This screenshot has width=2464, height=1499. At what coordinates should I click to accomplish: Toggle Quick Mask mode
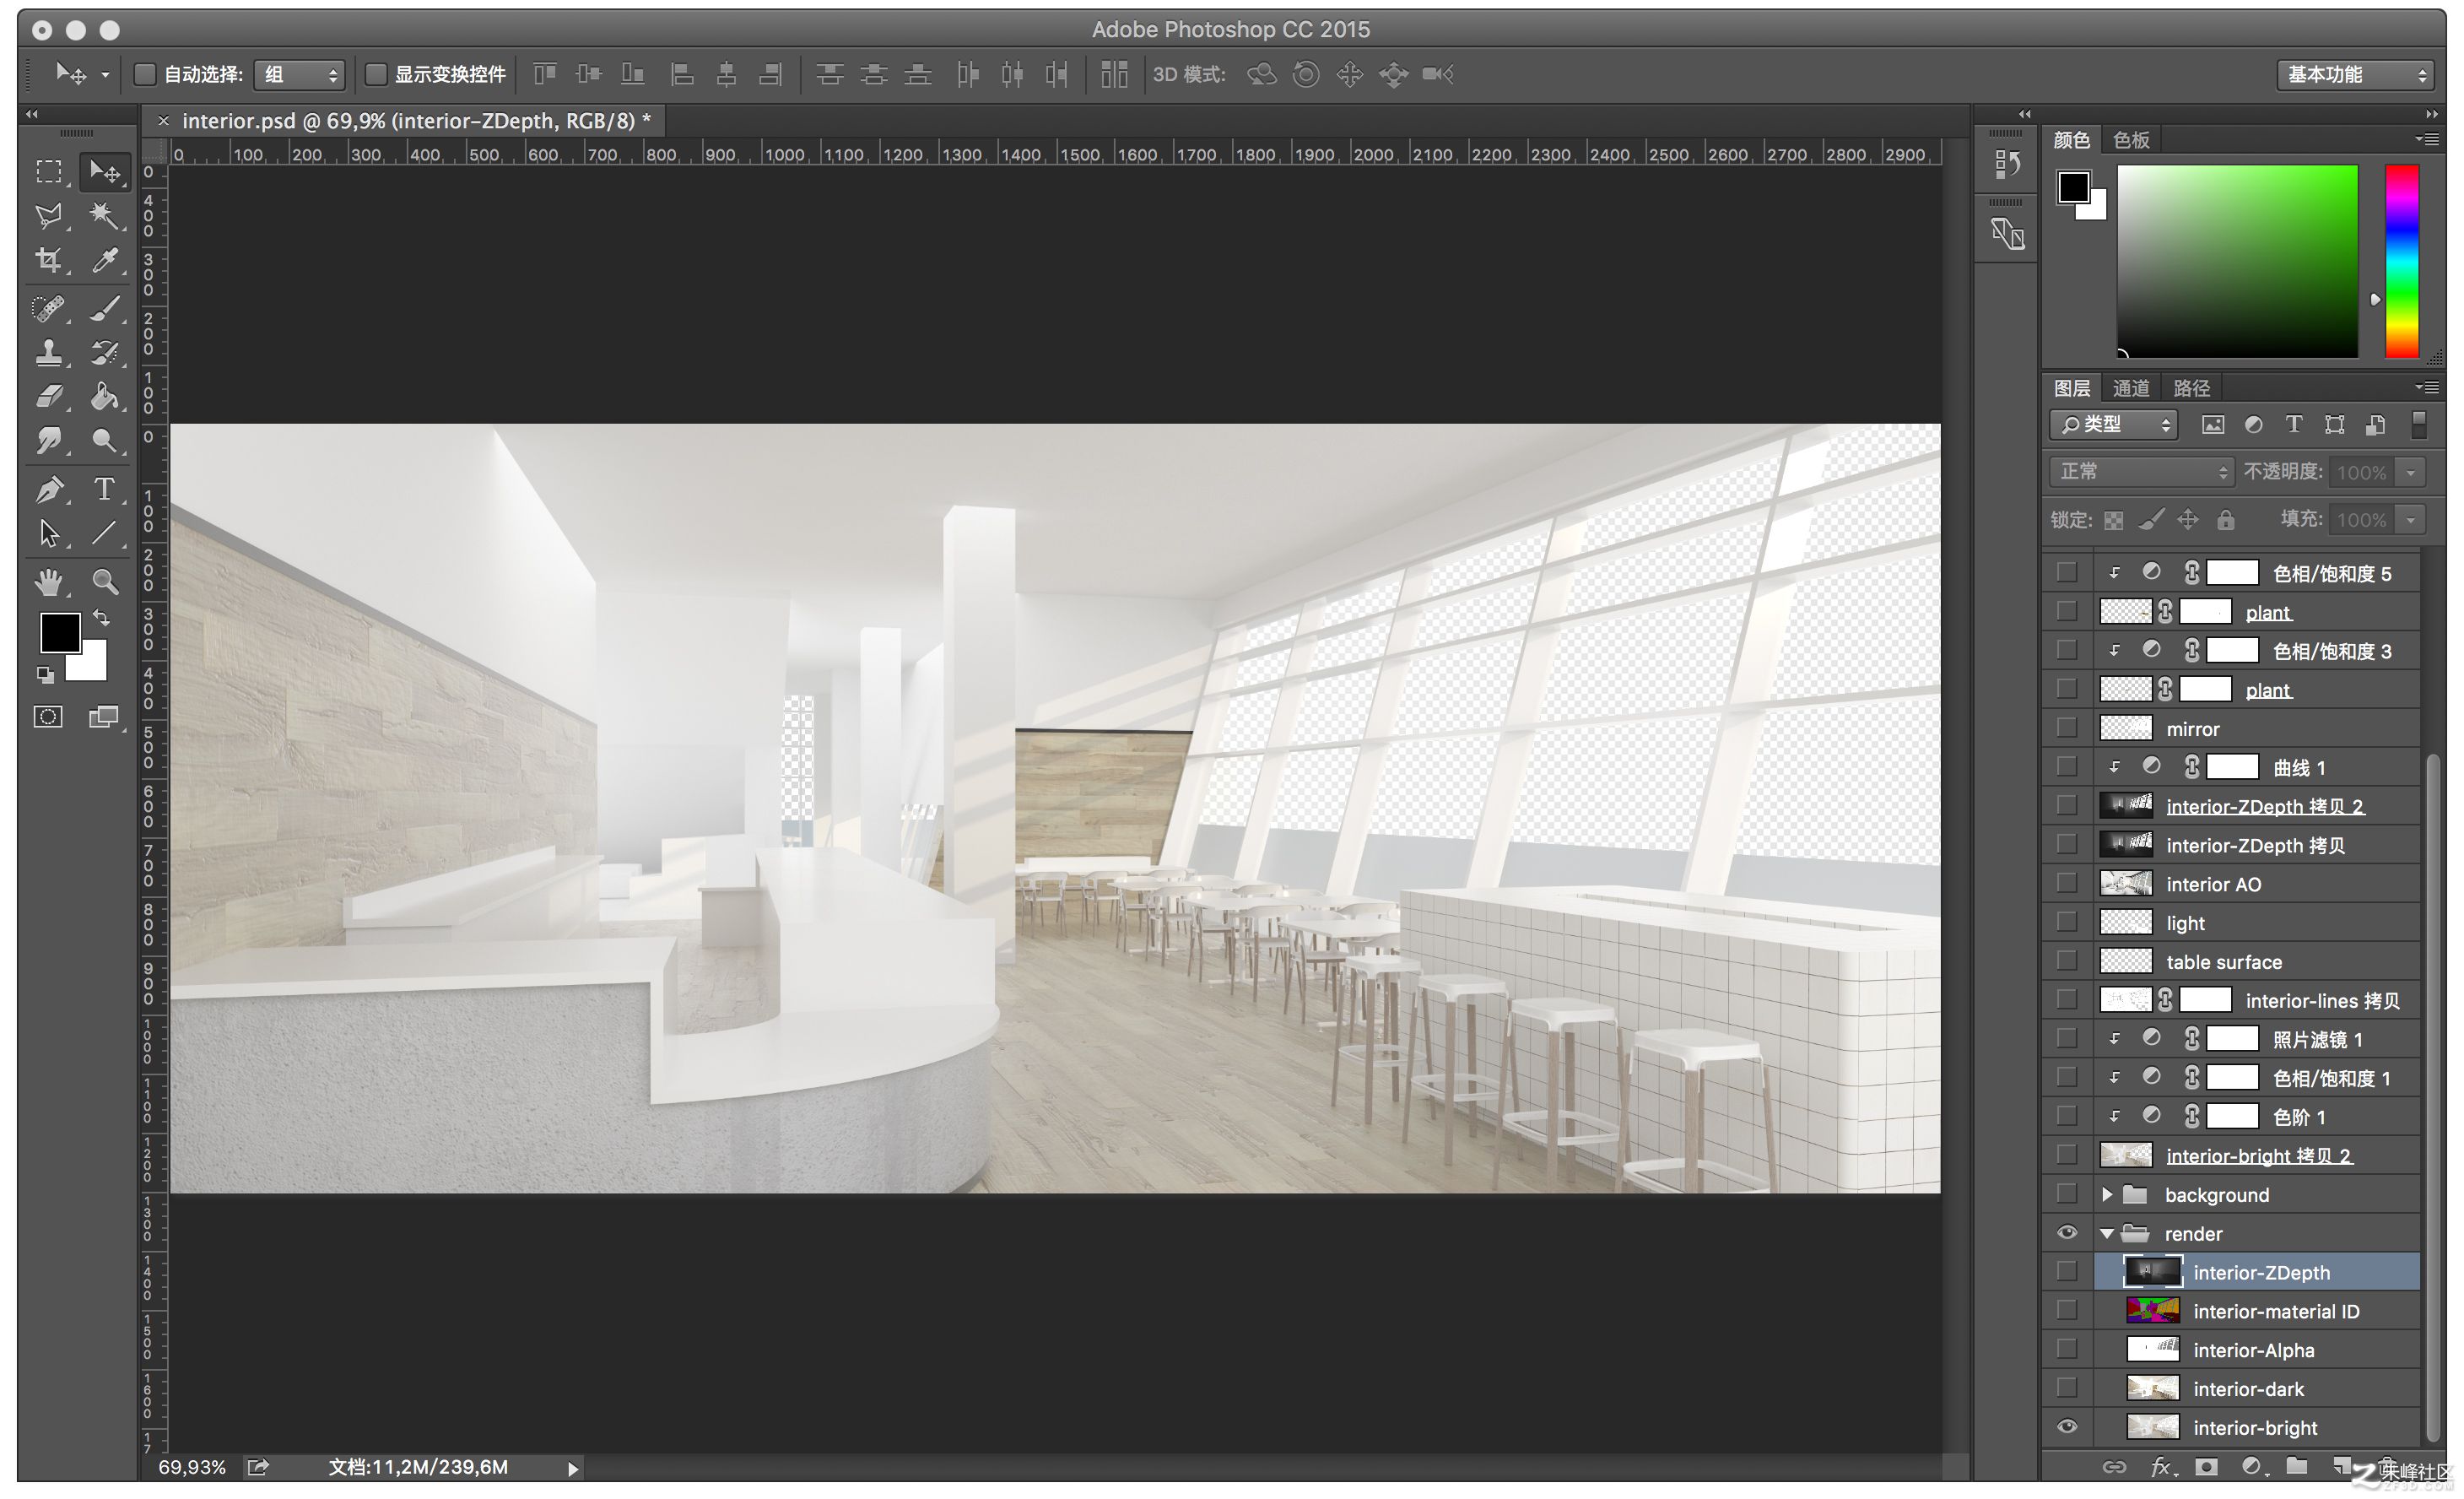click(x=48, y=716)
